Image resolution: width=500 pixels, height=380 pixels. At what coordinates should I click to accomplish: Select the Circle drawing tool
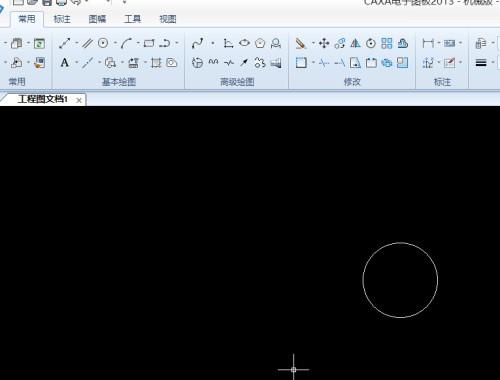click(x=103, y=43)
